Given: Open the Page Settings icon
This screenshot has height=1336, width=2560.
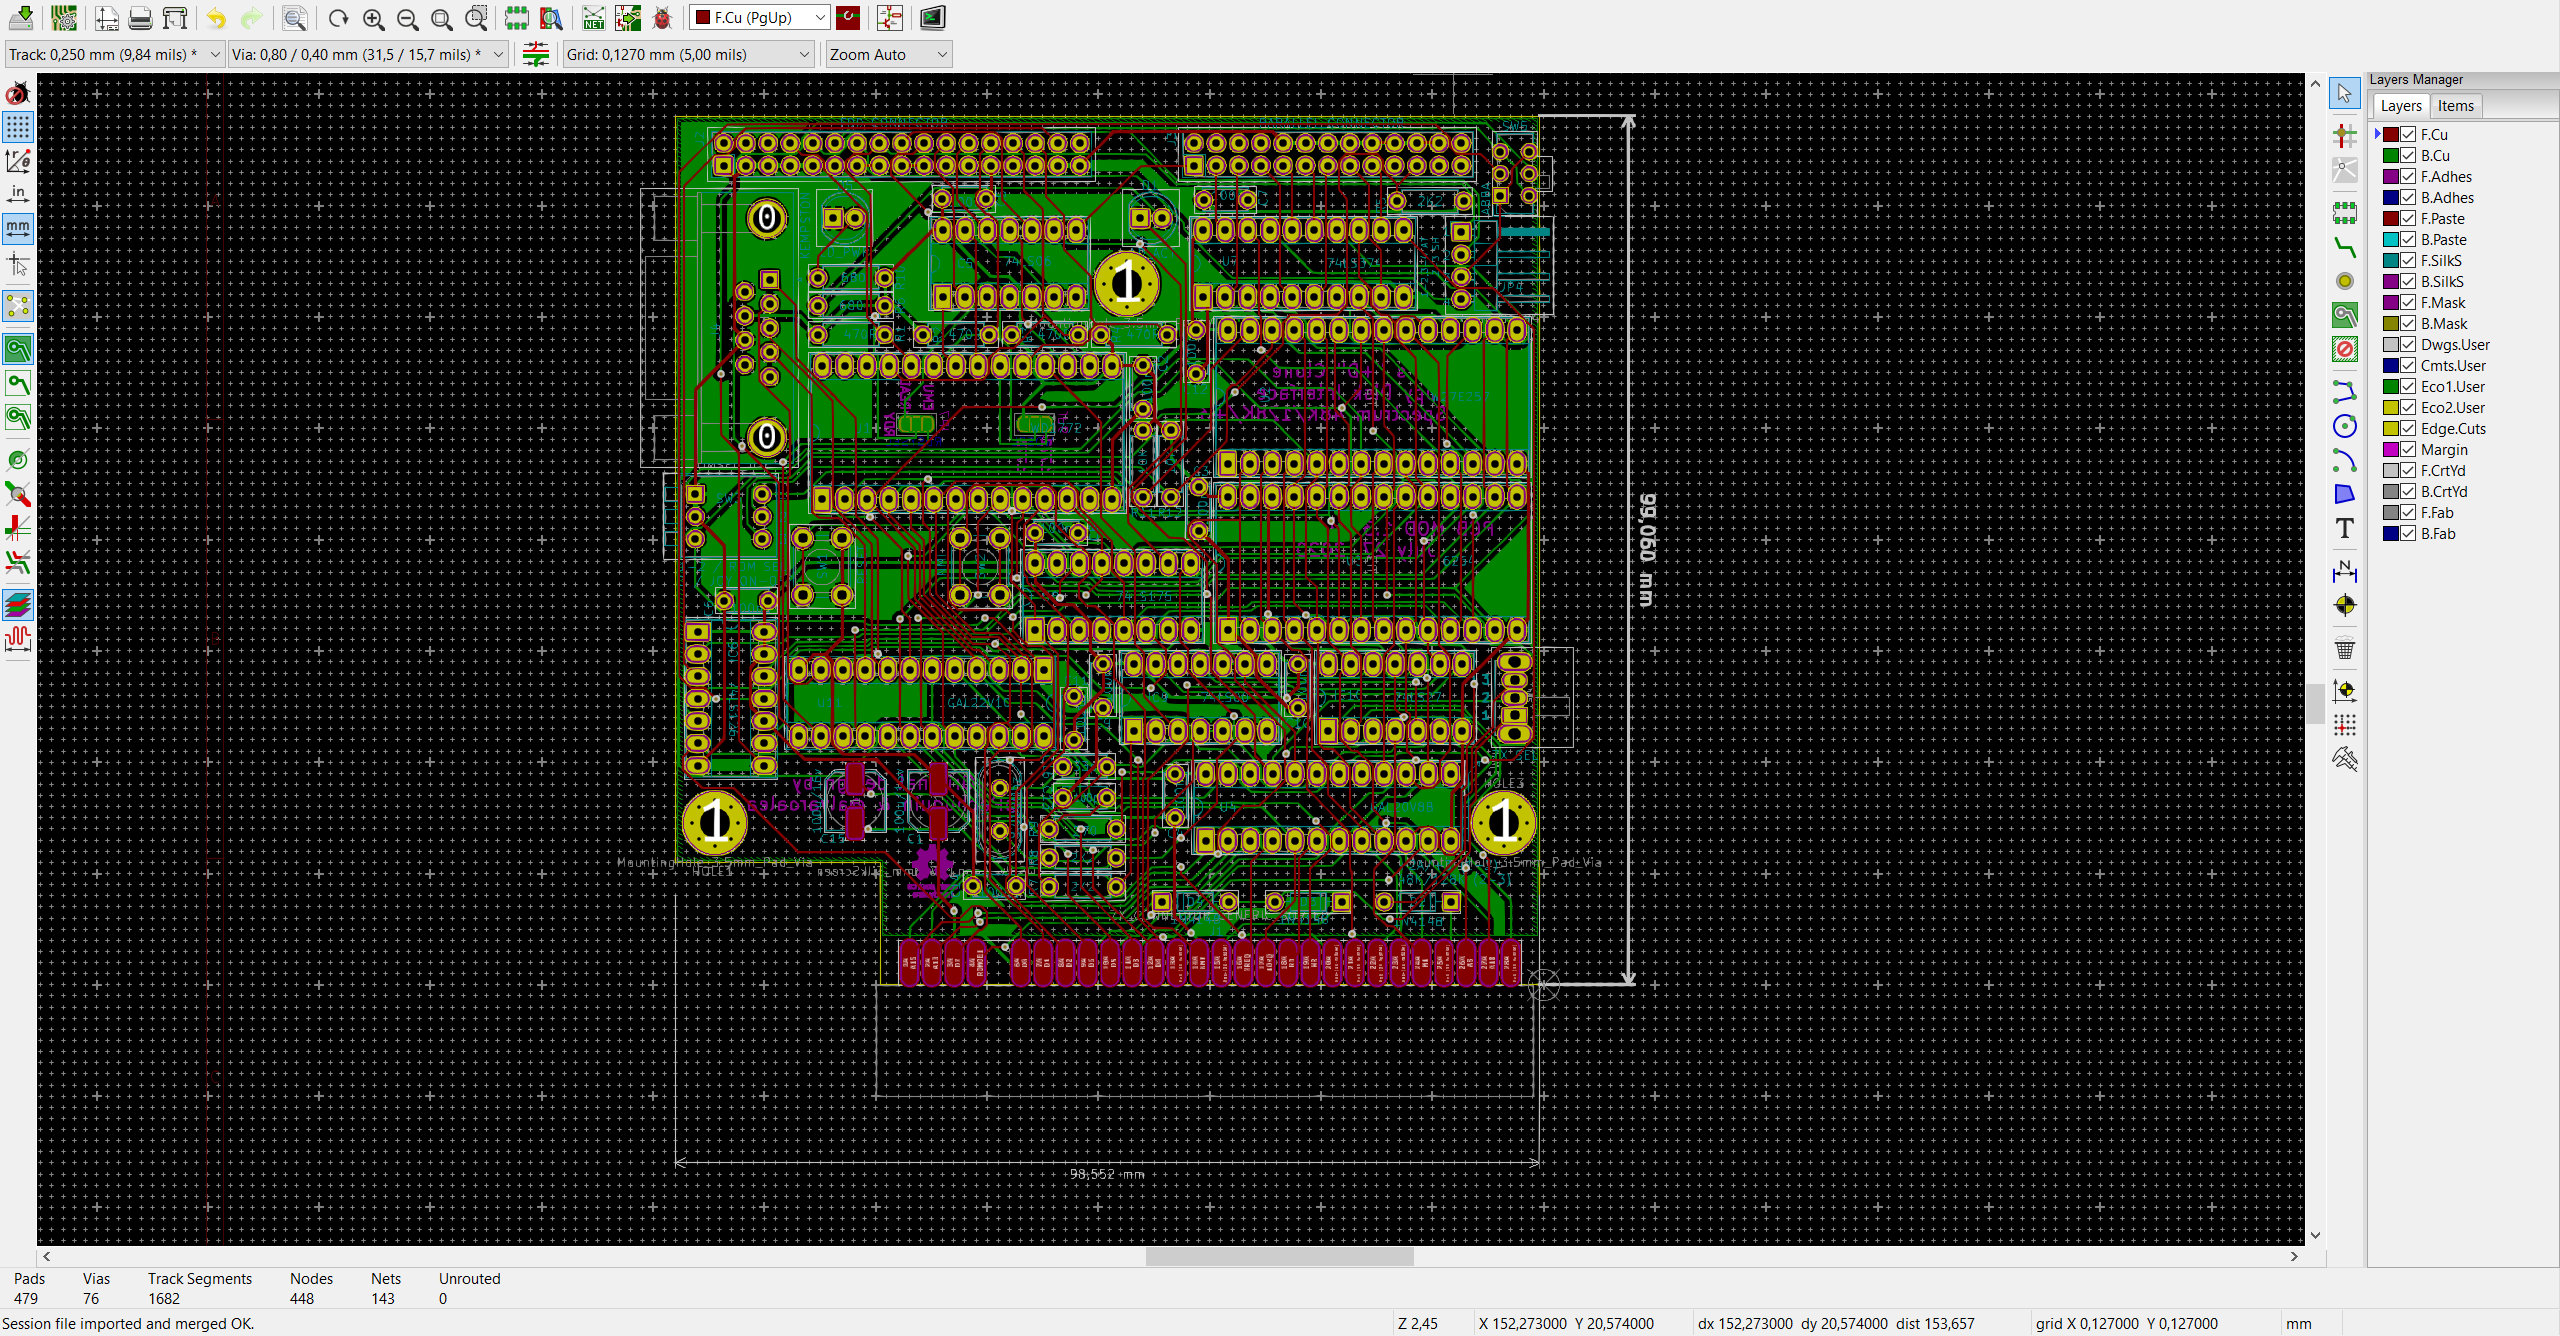Looking at the screenshot, I should (x=107, y=18).
